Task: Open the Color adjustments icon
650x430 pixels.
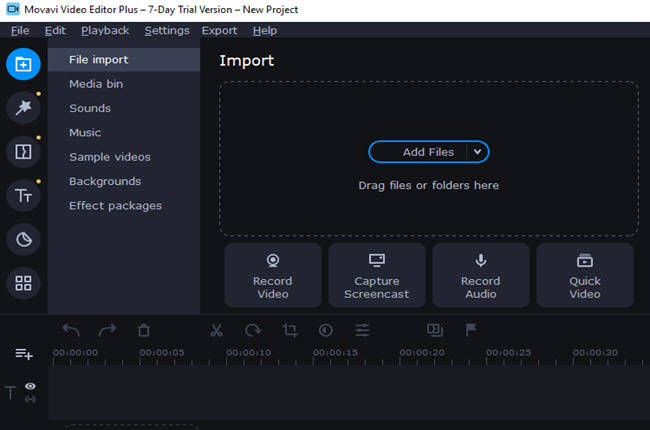Action: 326,330
